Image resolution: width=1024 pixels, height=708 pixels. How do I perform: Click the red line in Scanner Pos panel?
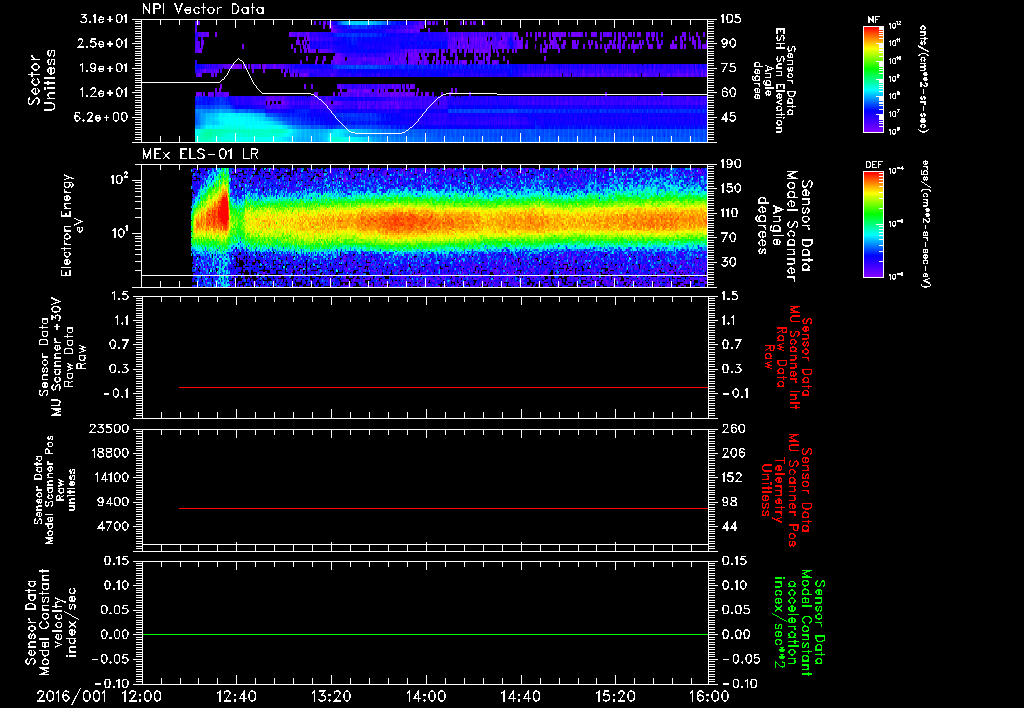(x=443, y=508)
